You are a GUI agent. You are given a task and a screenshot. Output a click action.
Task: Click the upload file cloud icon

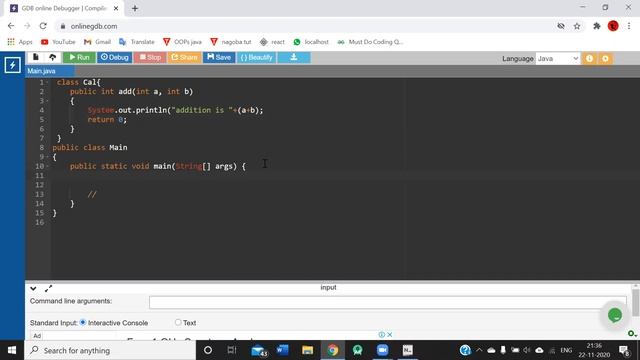pos(53,57)
